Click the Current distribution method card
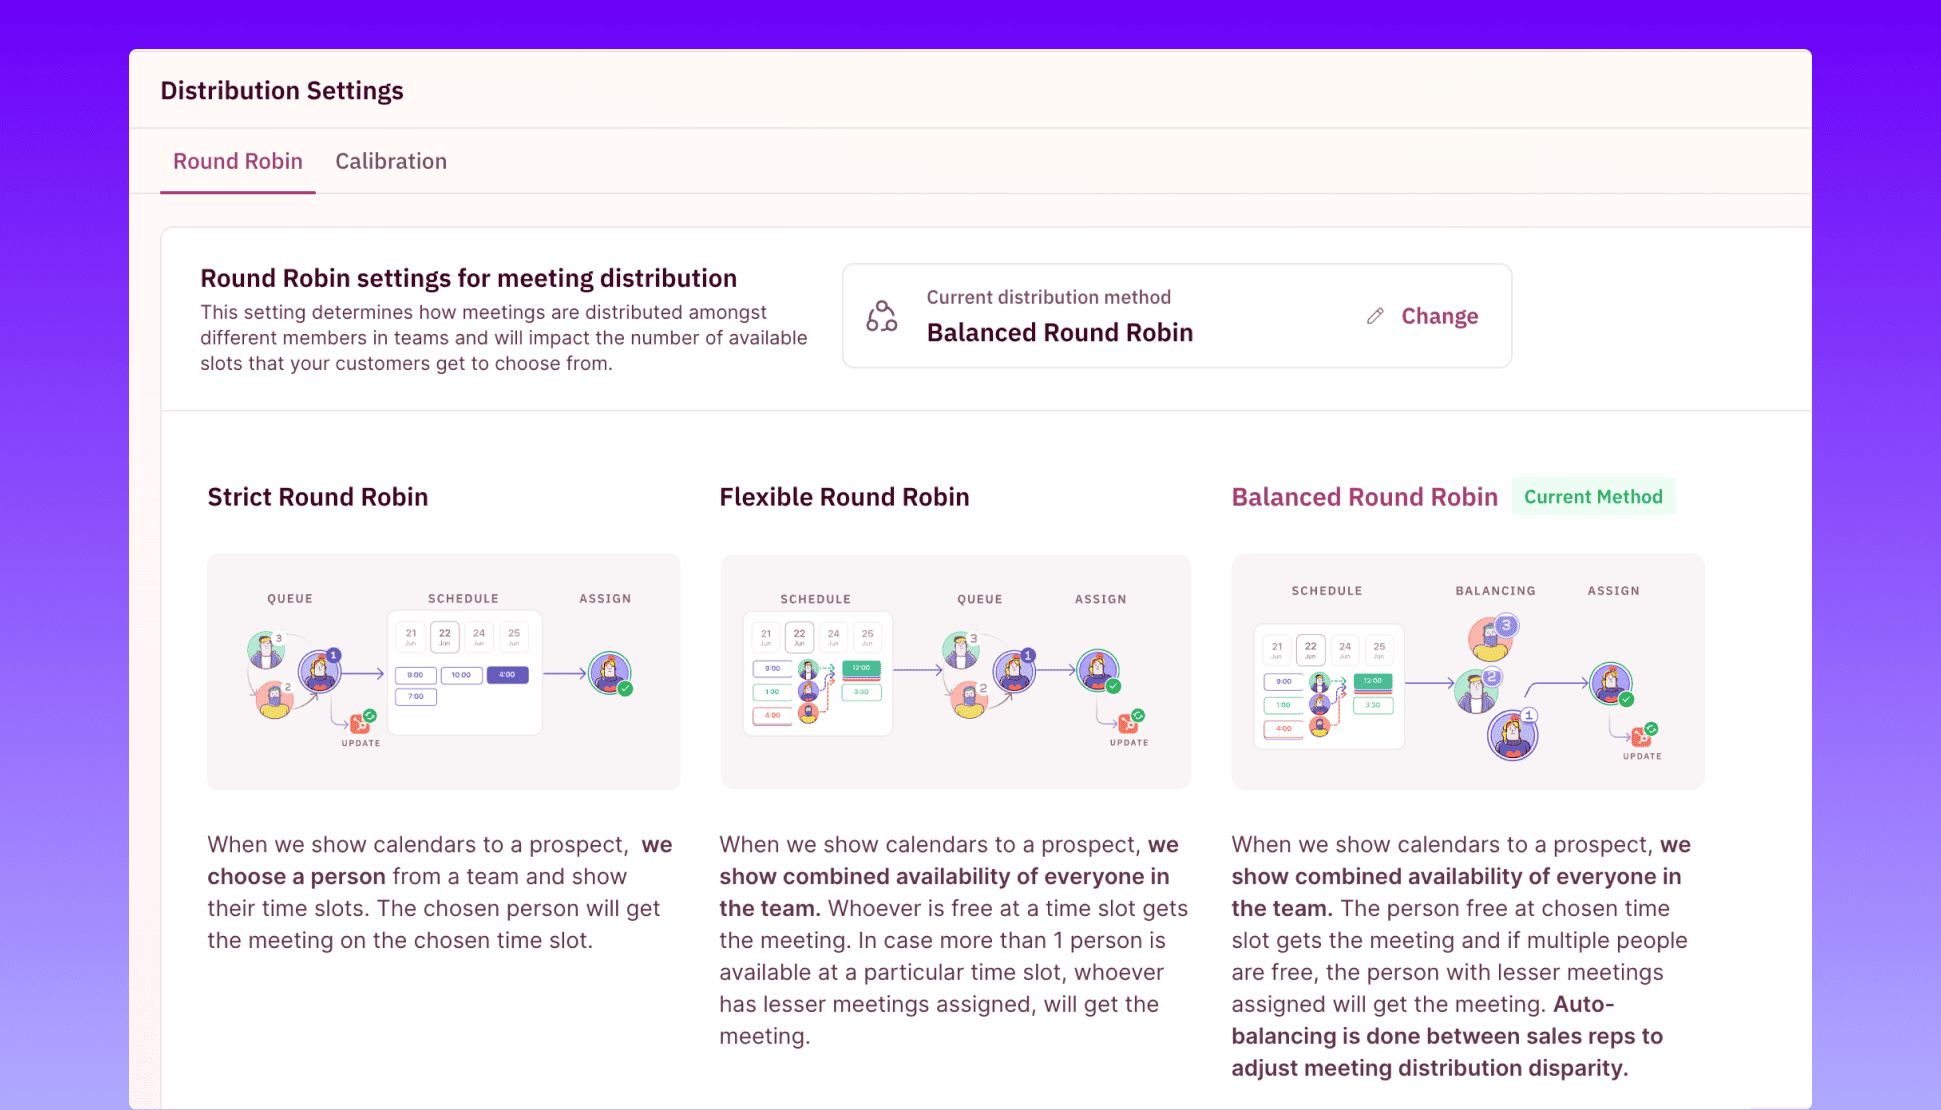Screen dimensions: 1941x1110 point(1177,316)
